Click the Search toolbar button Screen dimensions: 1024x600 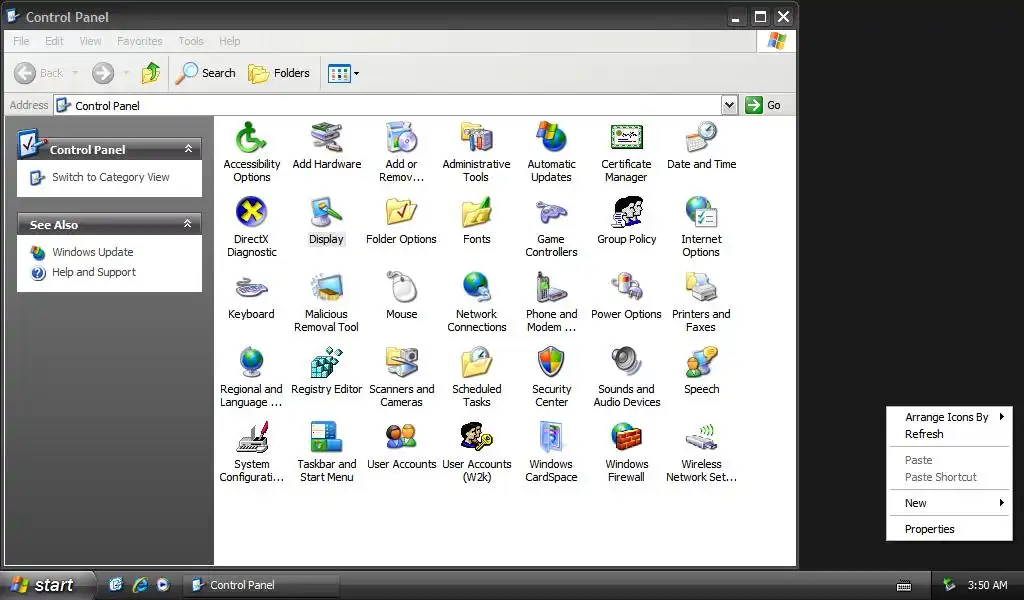pyautogui.click(x=205, y=73)
